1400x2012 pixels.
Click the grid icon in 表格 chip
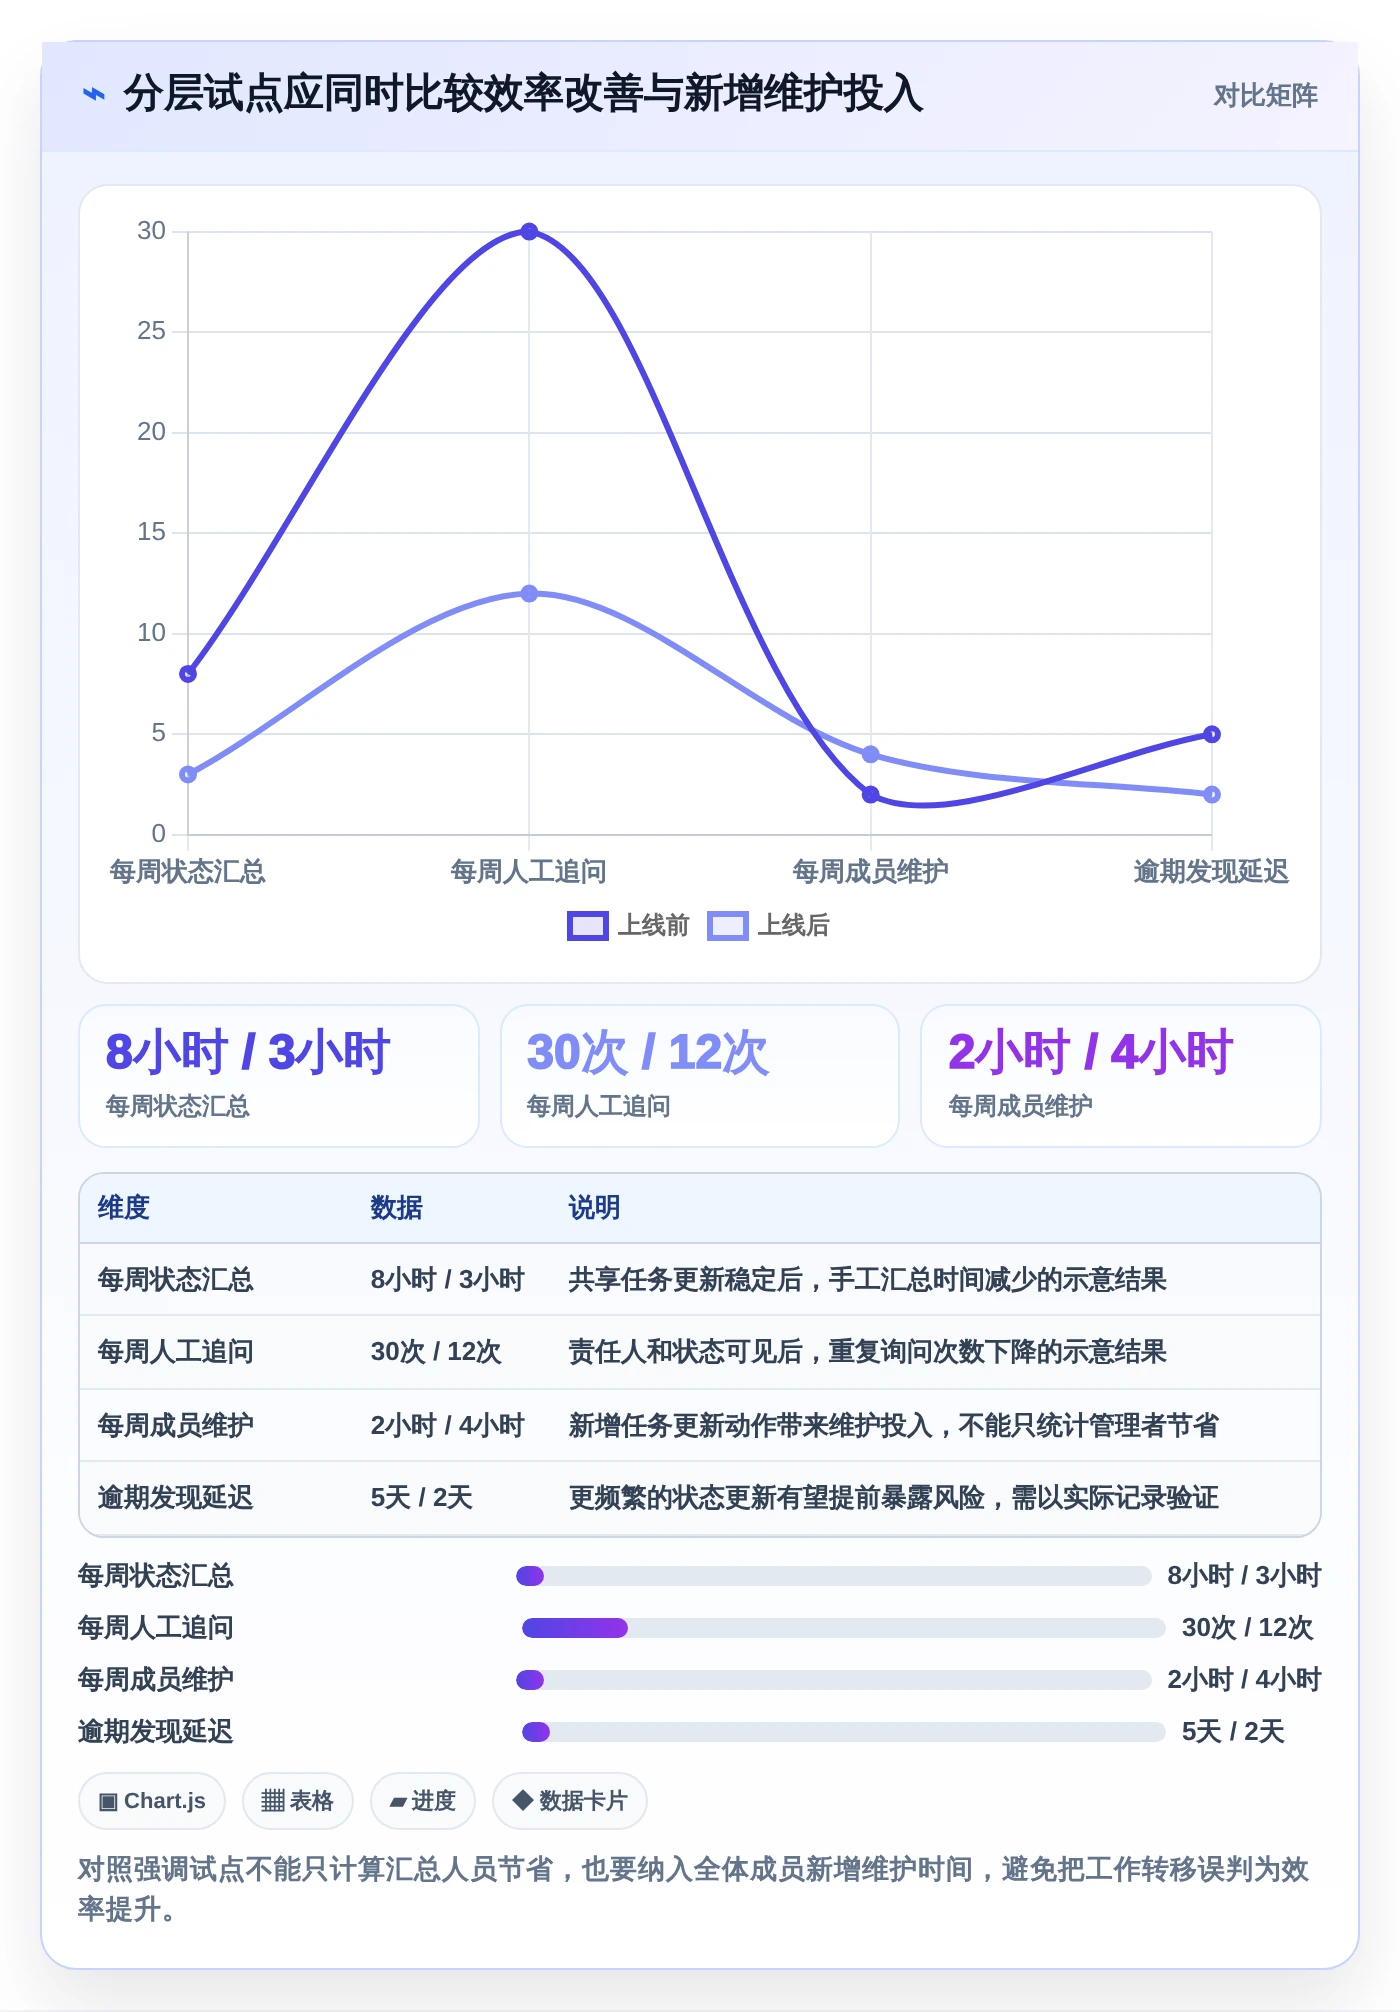pos(273,1802)
